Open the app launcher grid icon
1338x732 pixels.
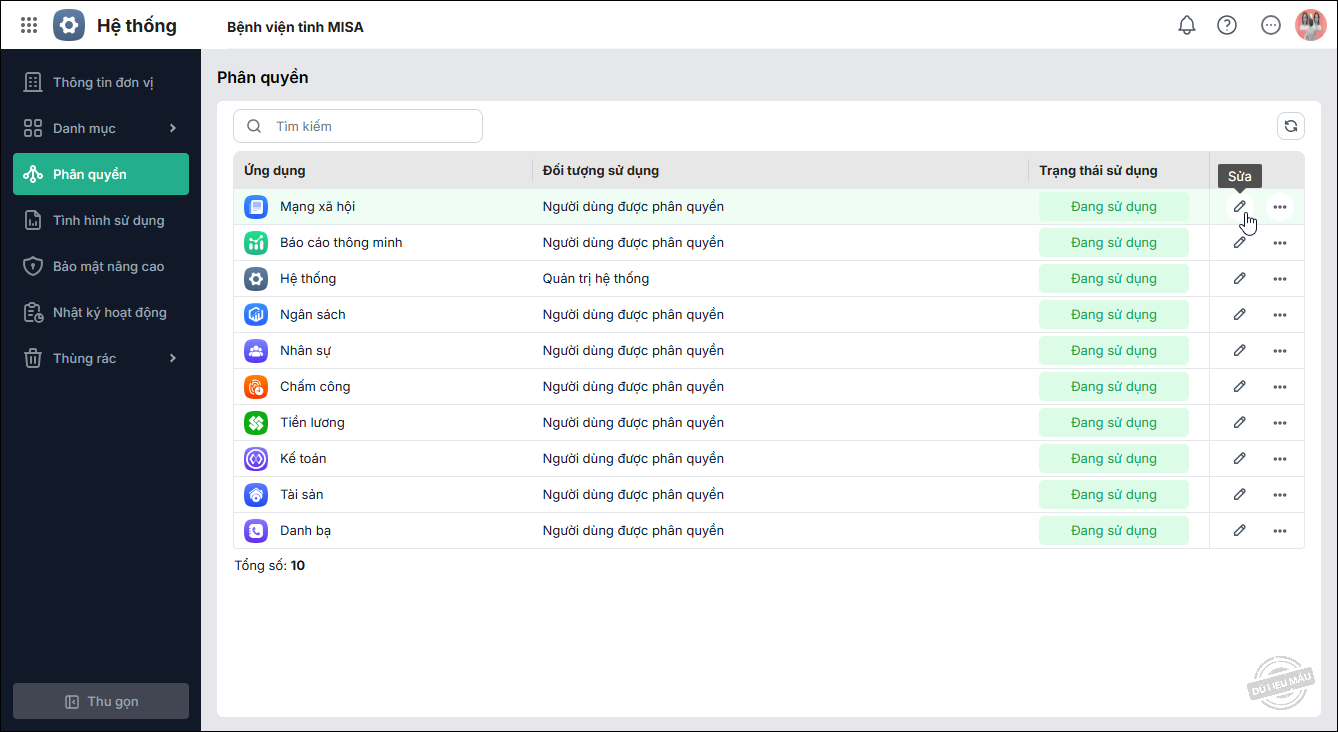point(29,26)
